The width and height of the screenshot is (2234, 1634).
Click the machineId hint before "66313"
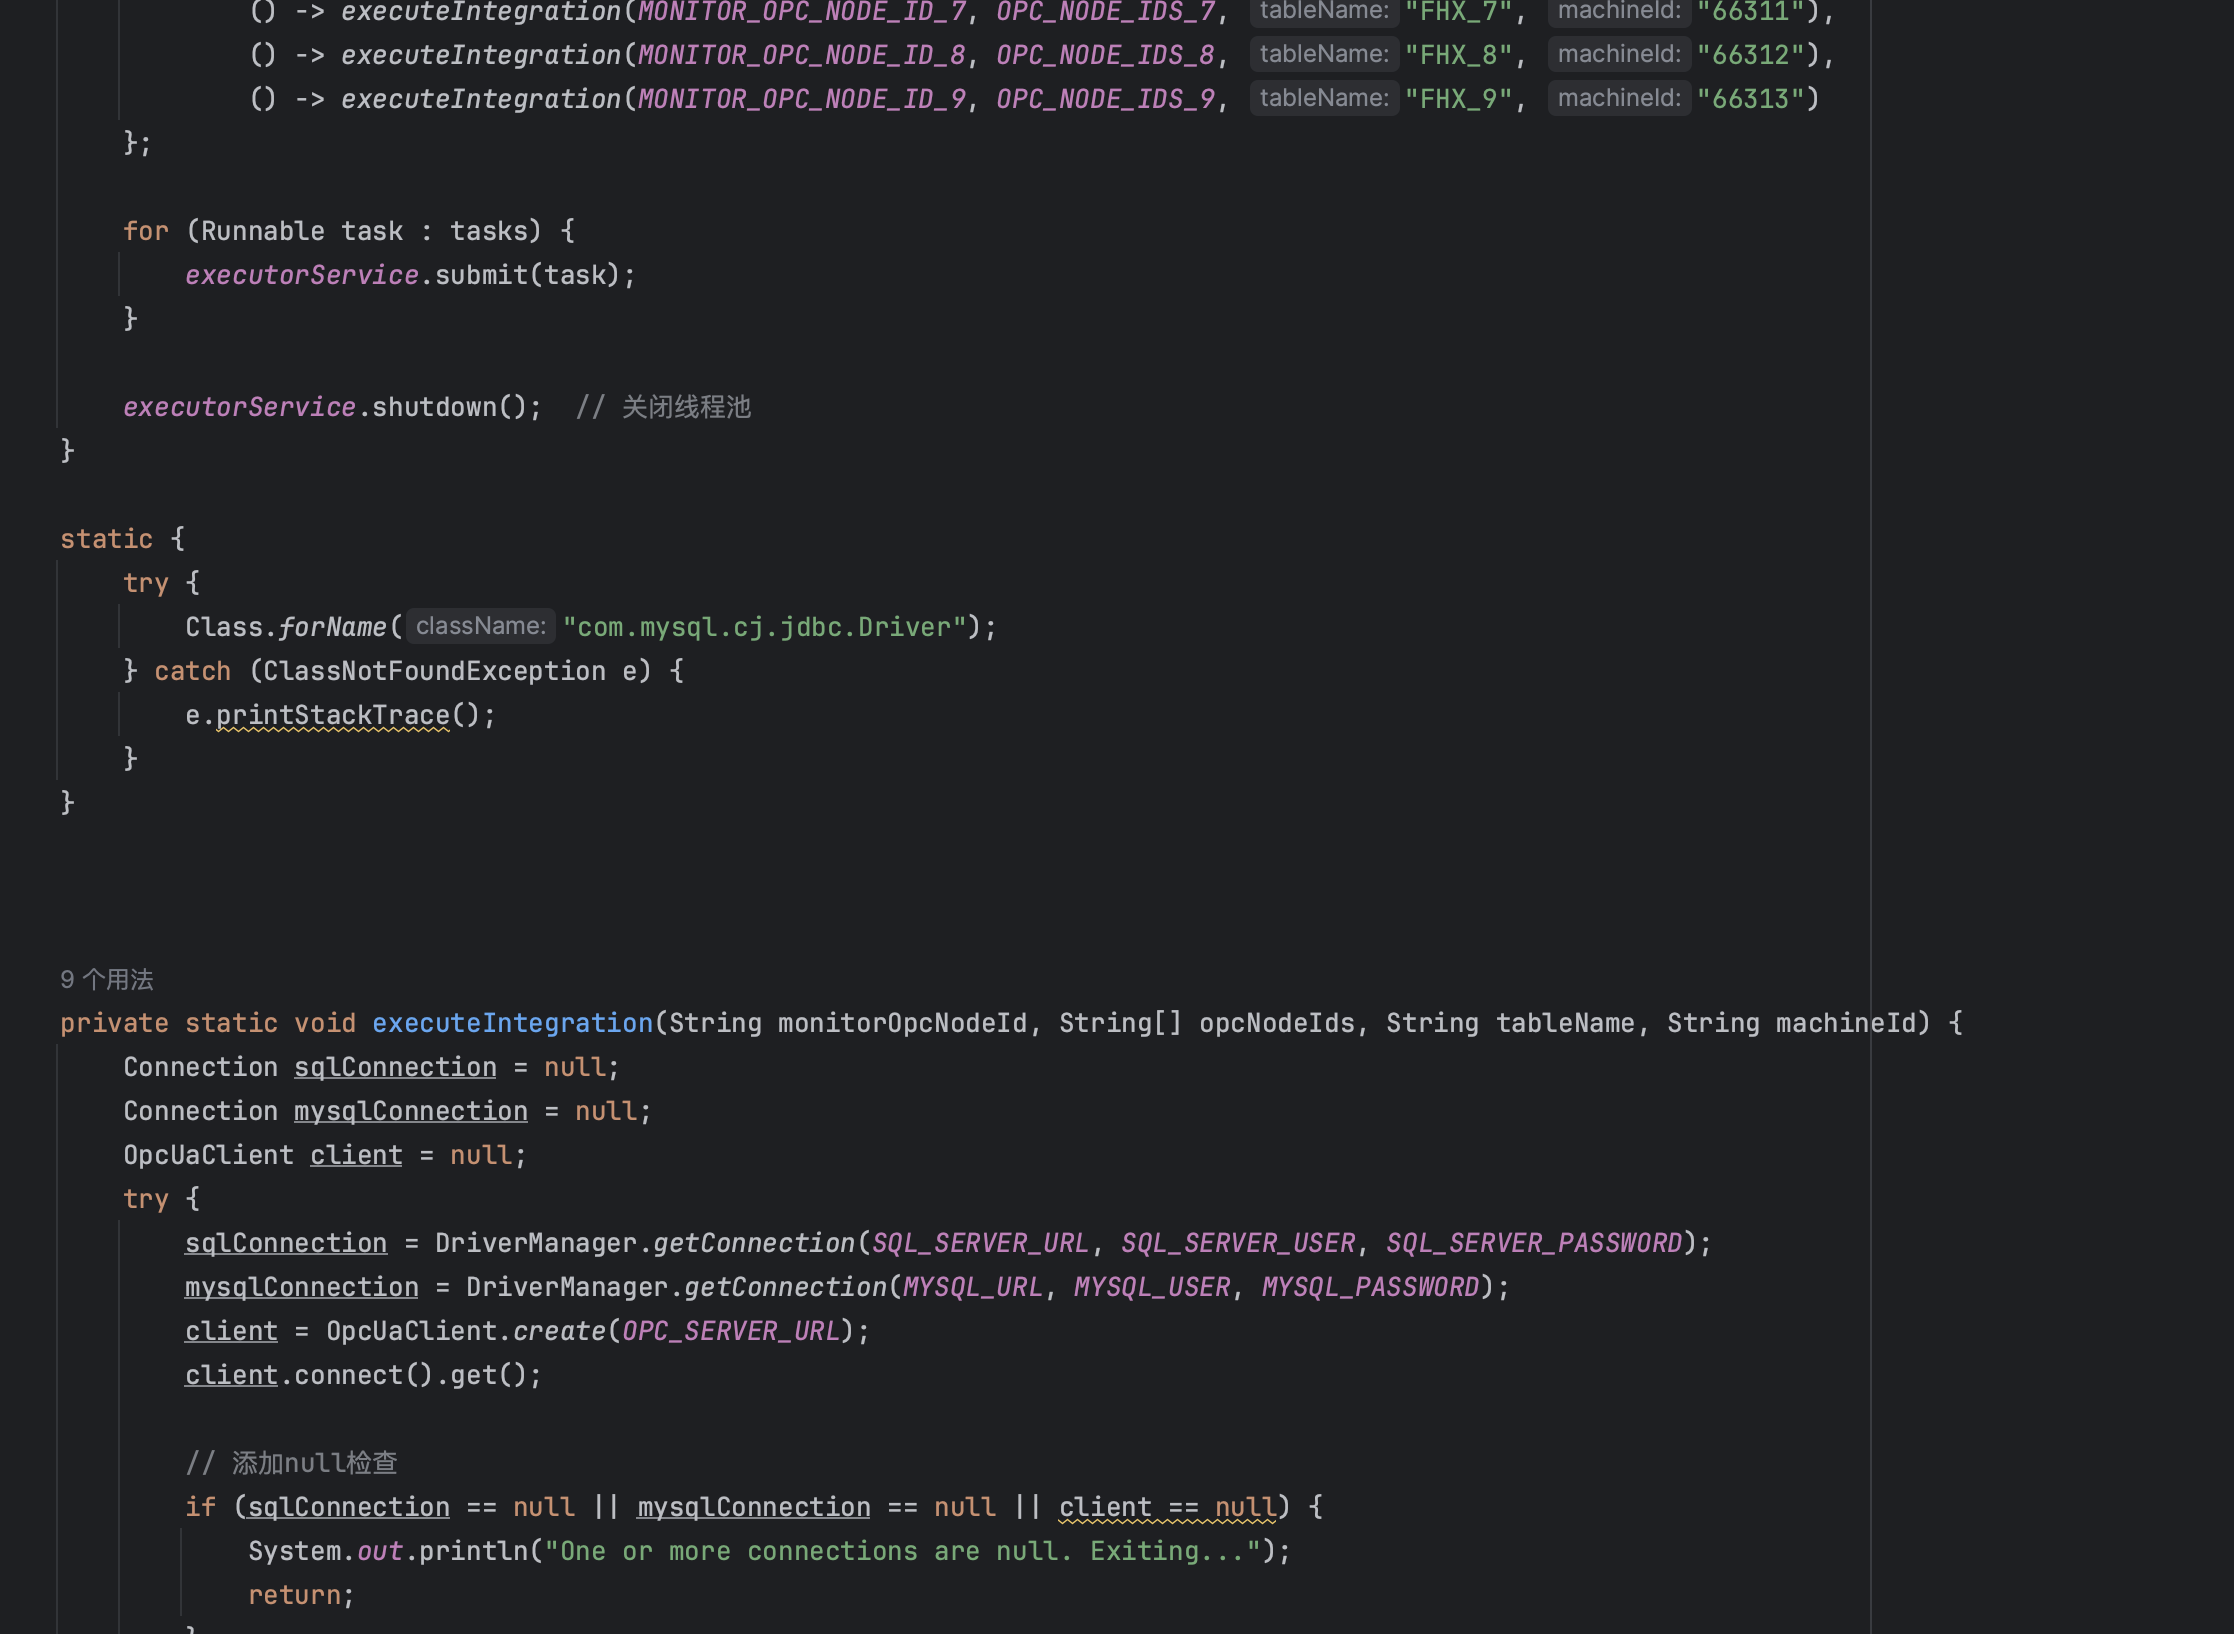click(x=1619, y=98)
